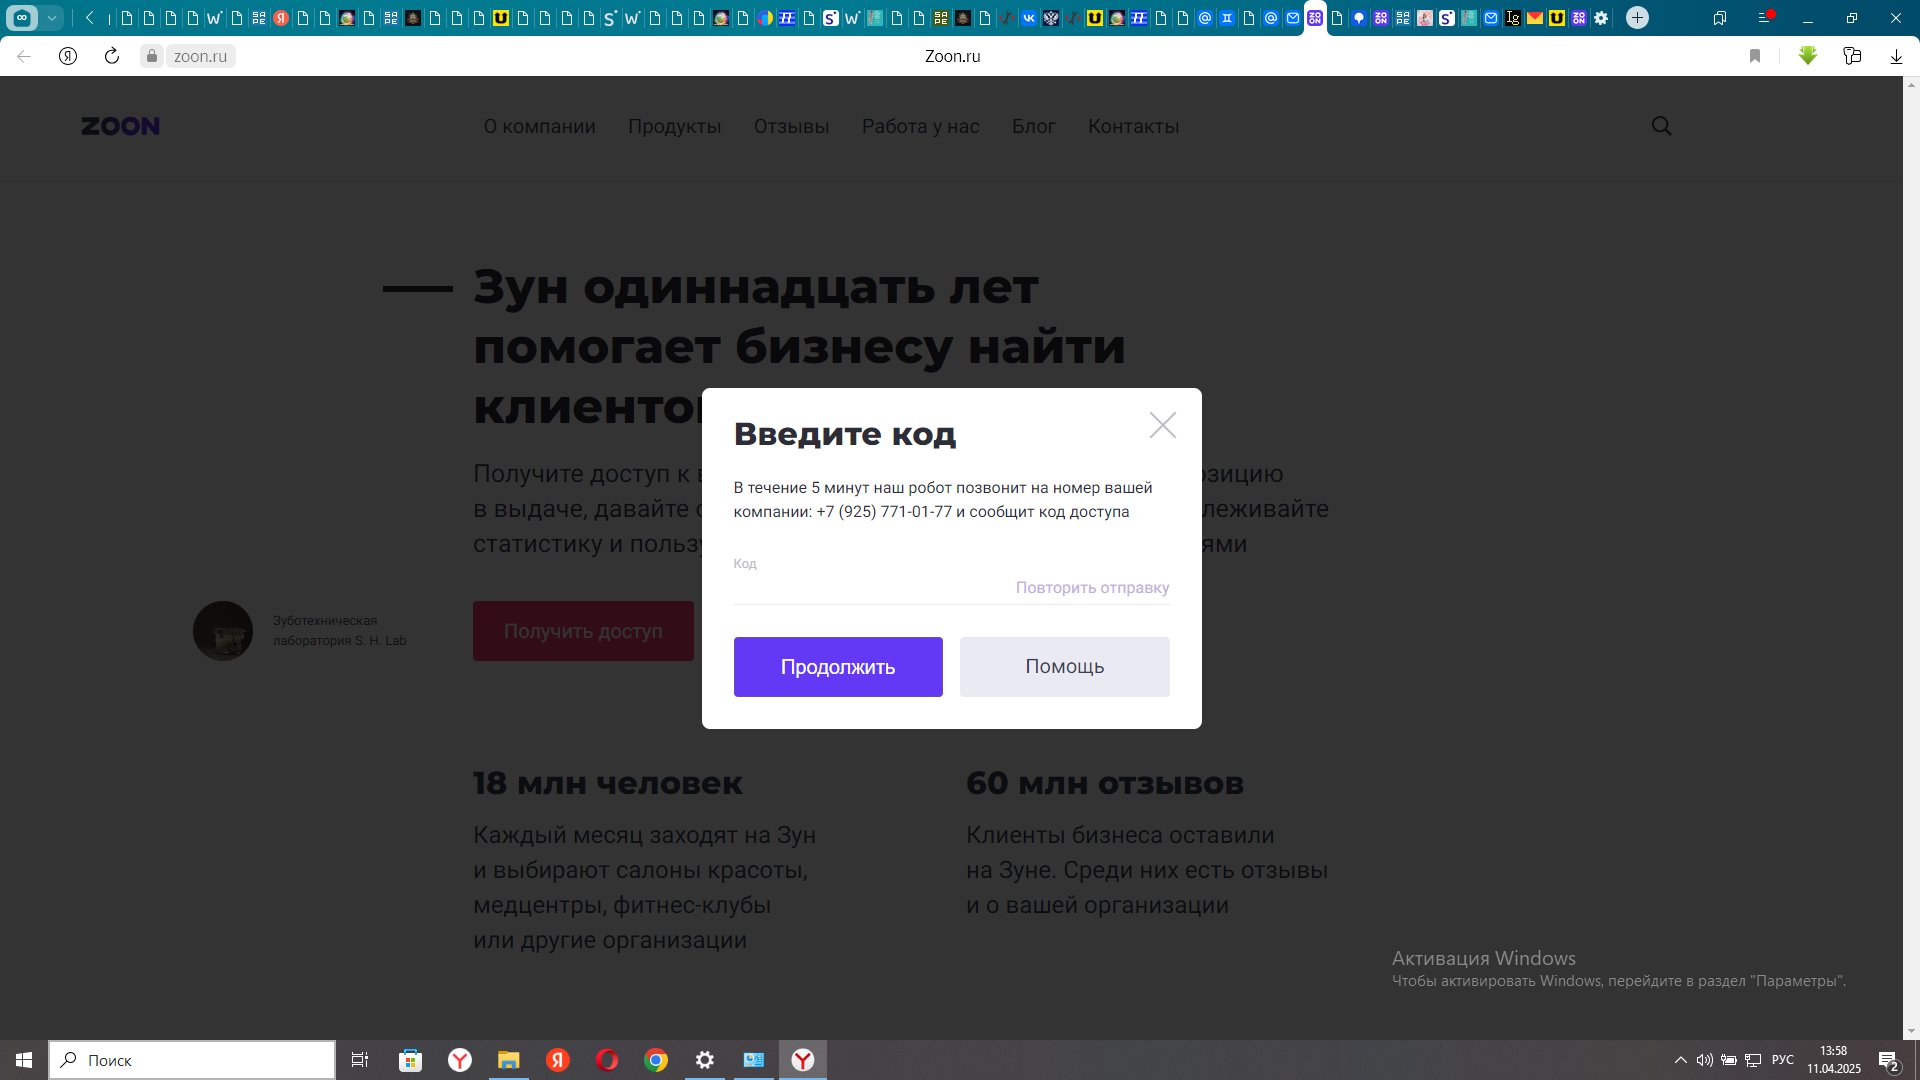This screenshot has width=1920, height=1080.
Task: Bookmark this page via bookmark icon
Action: click(1754, 56)
